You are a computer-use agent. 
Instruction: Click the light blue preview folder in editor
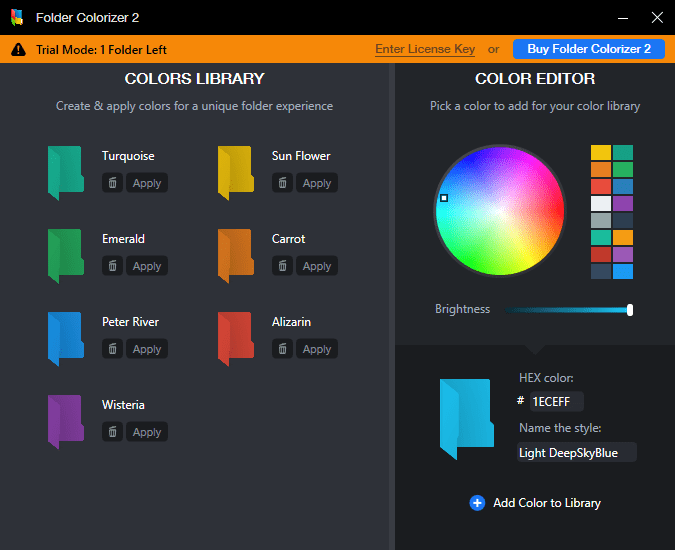(466, 419)
